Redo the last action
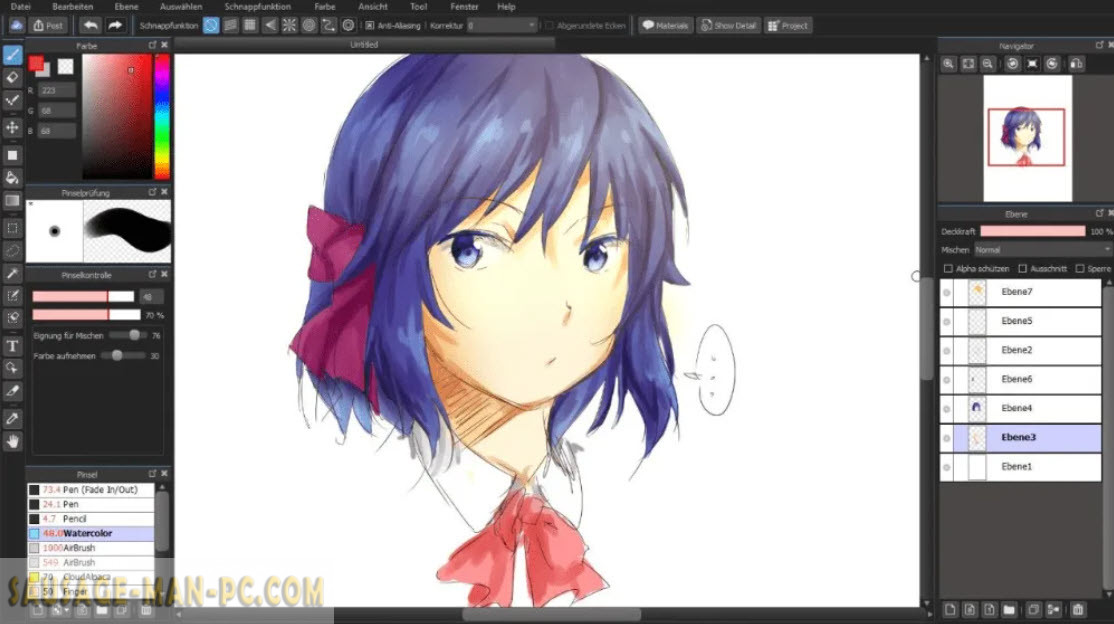Image resolution: width=1114 pixels, height=624 pixels. pyautogui.click(x=114, y=26)
